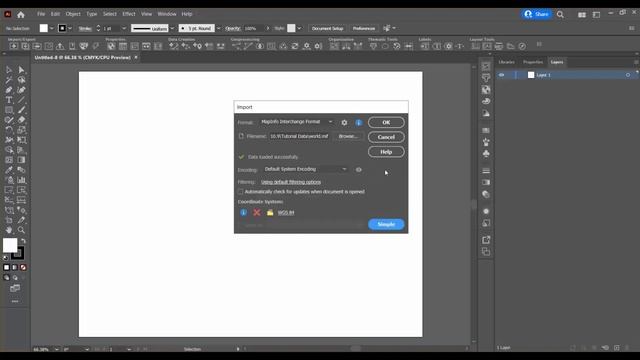Click OK in Import dialog
The image size is (640, 360).
386,122
